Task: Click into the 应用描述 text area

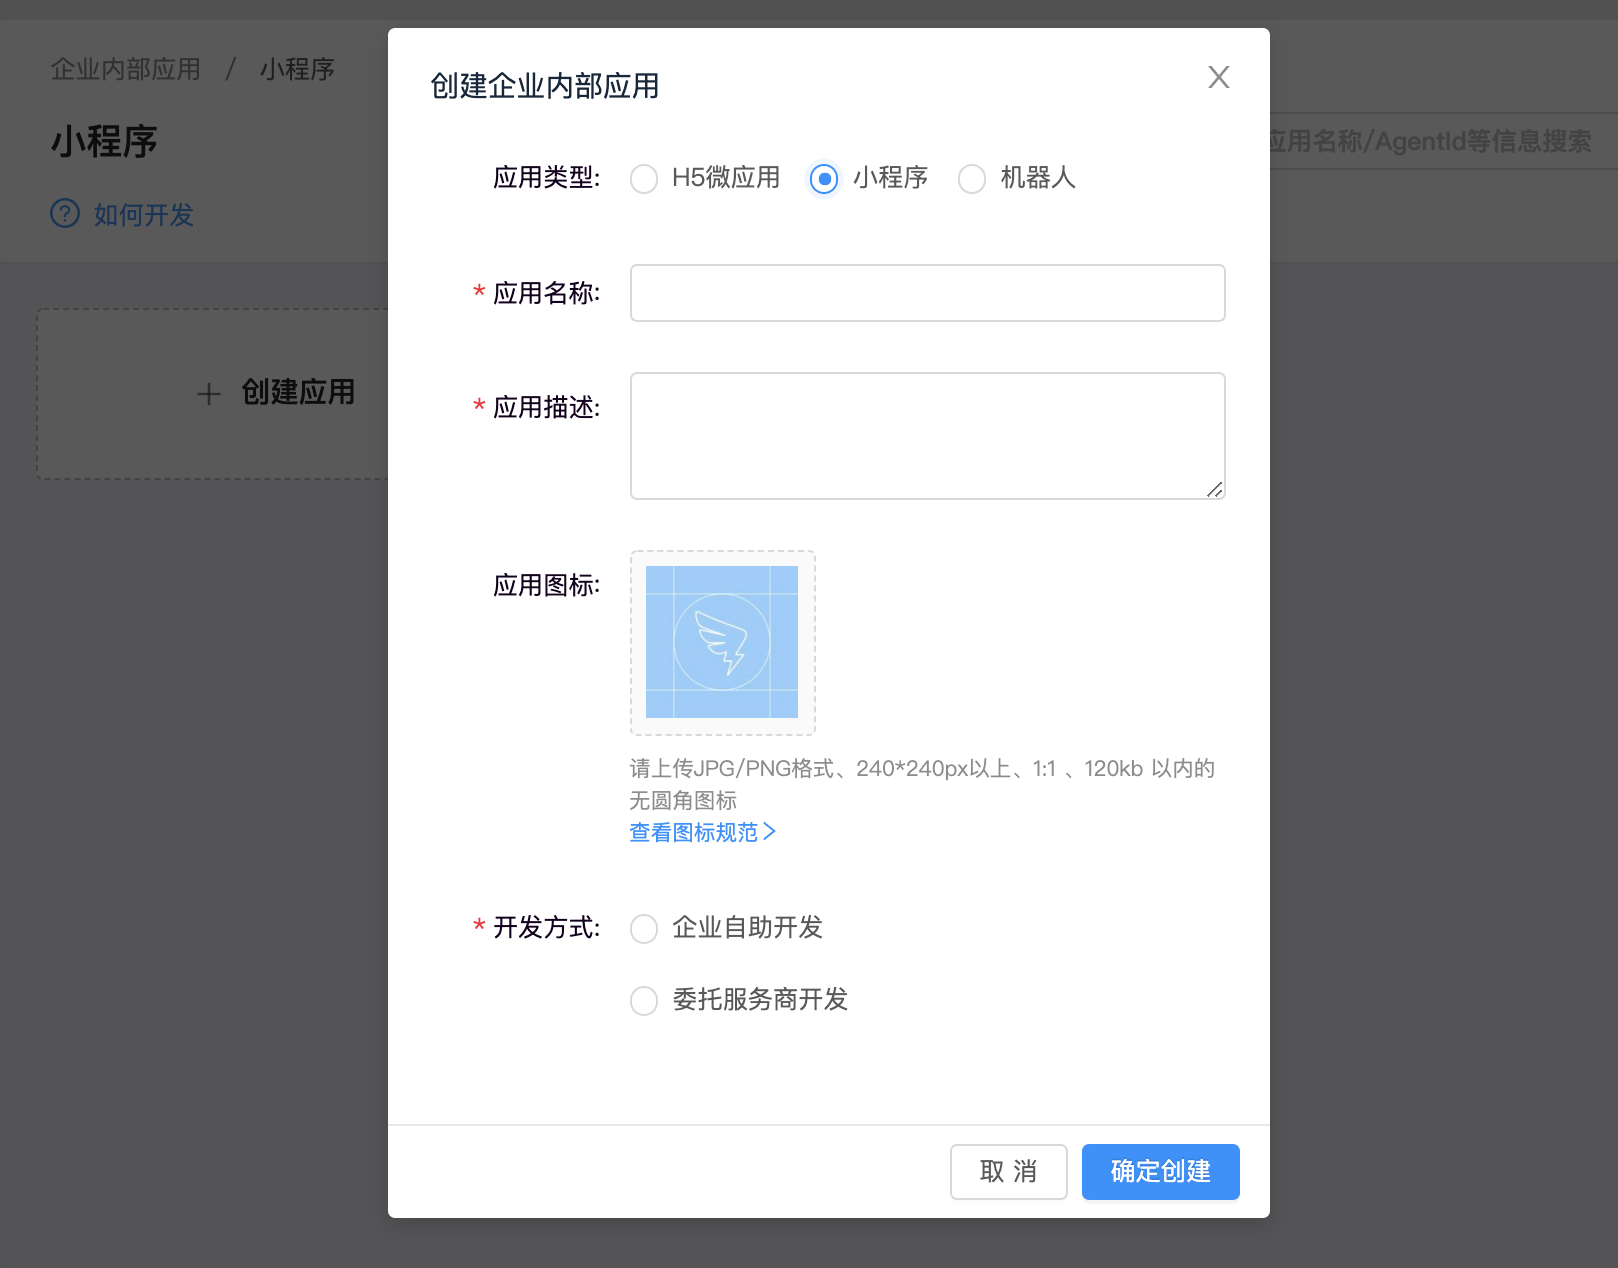Action: (927, 435)
